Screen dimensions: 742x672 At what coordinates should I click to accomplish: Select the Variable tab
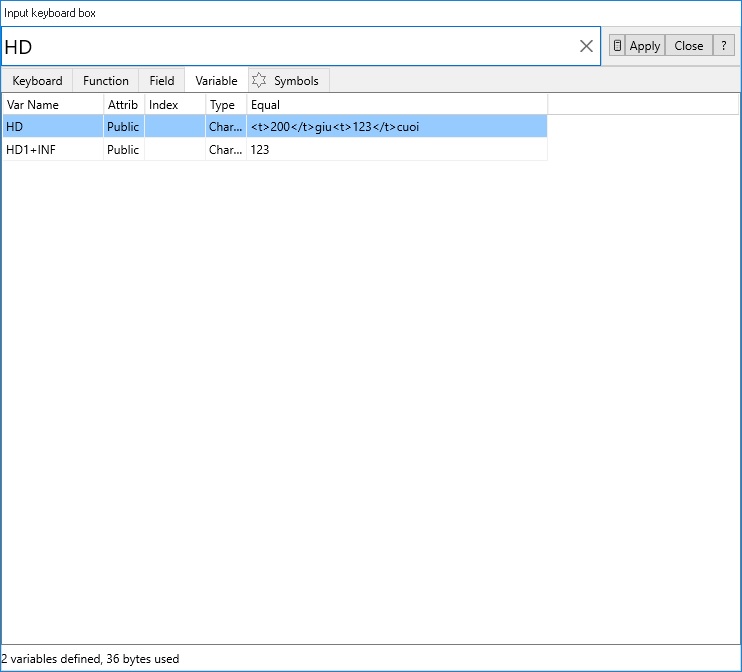pyautogui.click(x=216, y=81)
